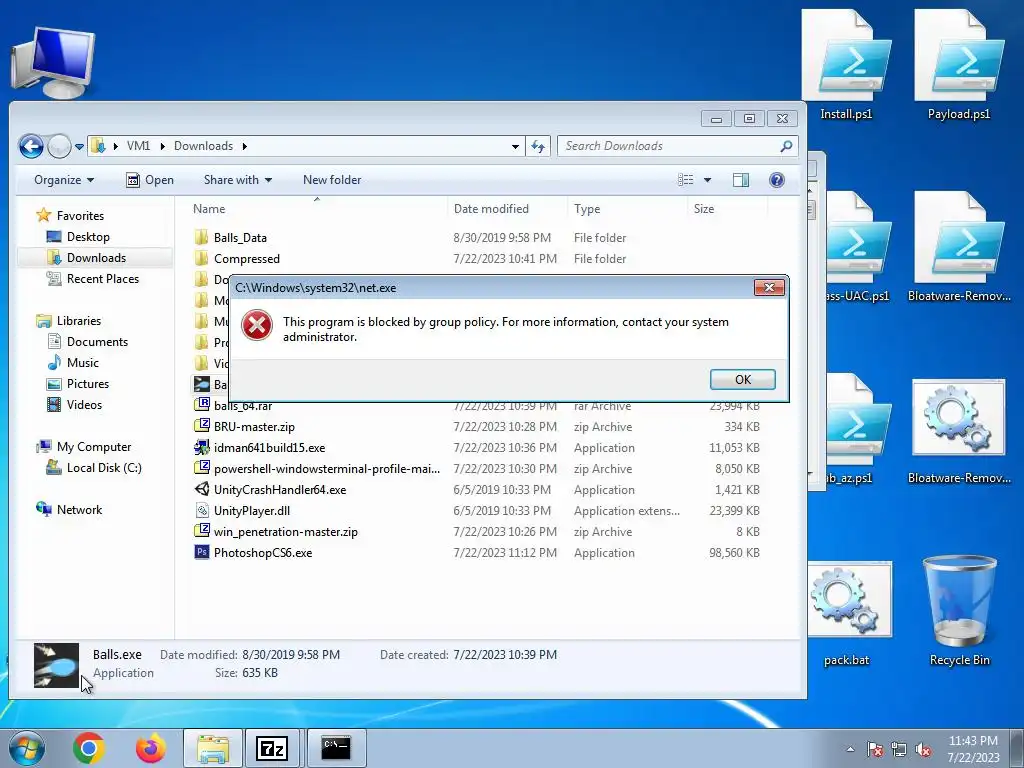Open Recent Places in Favorites
1024x768 pixels.
[x=103, y=278]
